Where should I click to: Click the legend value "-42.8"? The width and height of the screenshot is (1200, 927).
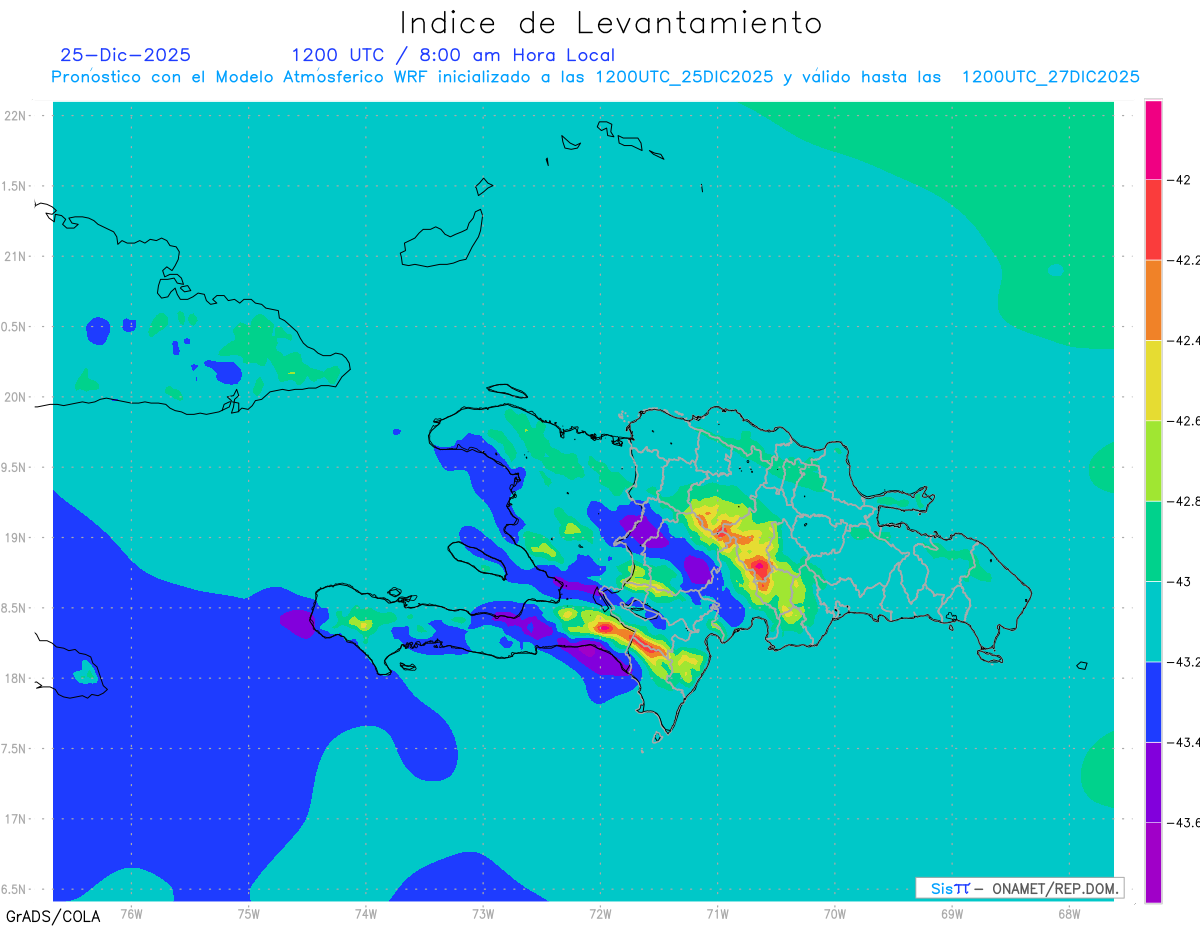tap(1185, 501)
